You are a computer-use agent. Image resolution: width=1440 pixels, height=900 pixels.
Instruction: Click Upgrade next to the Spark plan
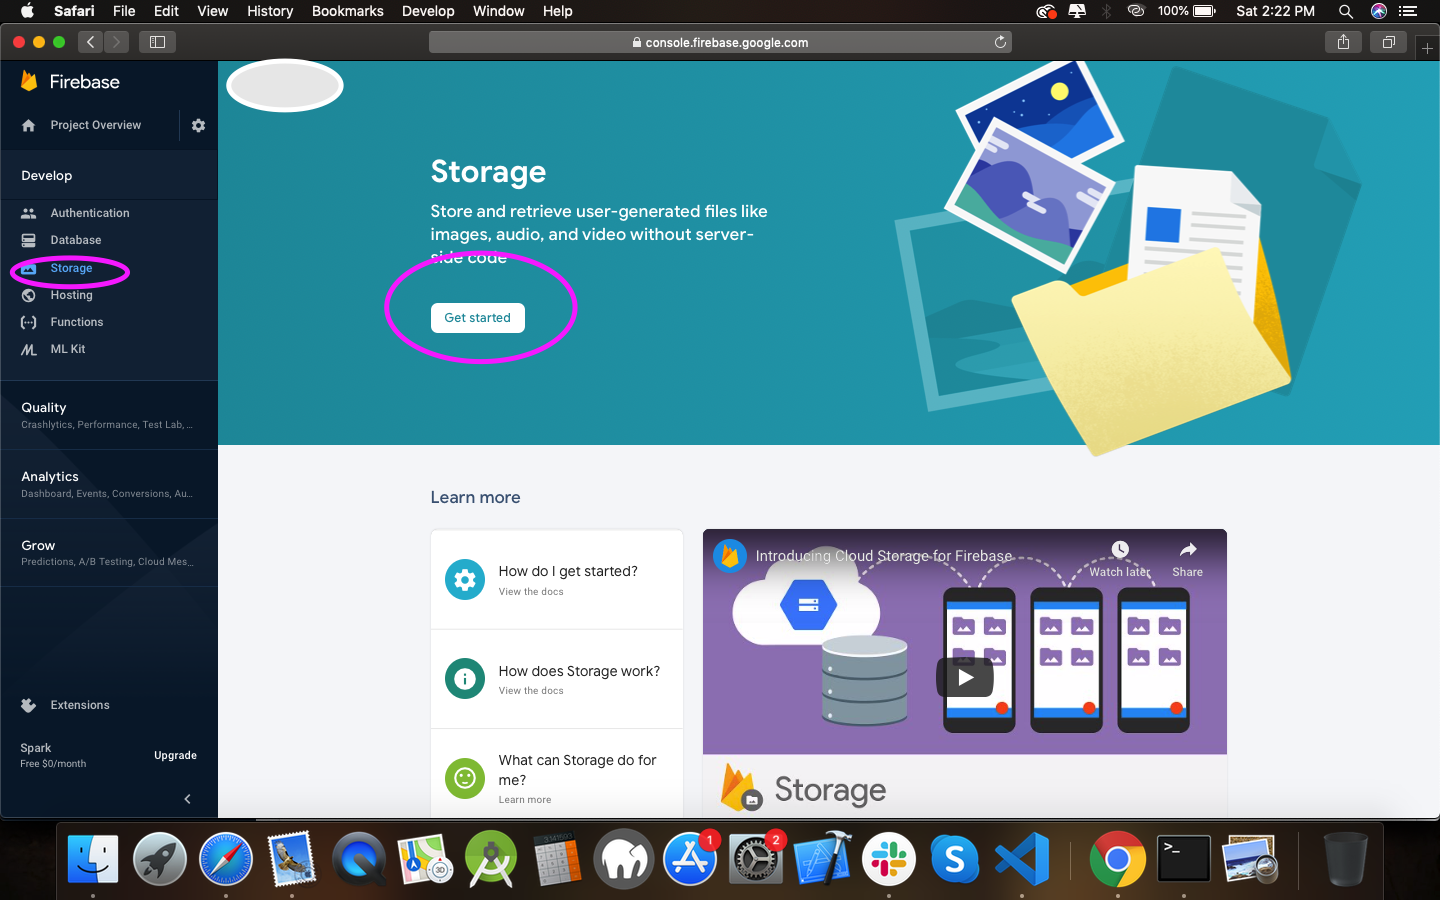[x=175, y=755]
